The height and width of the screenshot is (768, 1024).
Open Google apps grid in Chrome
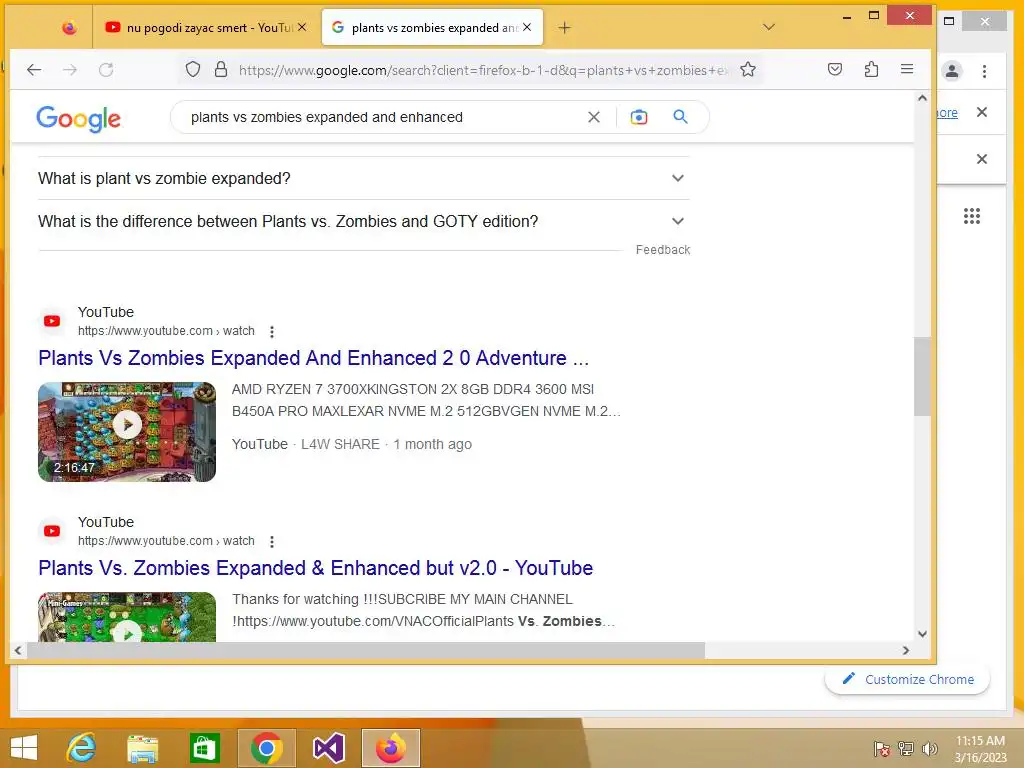point(972,216)
